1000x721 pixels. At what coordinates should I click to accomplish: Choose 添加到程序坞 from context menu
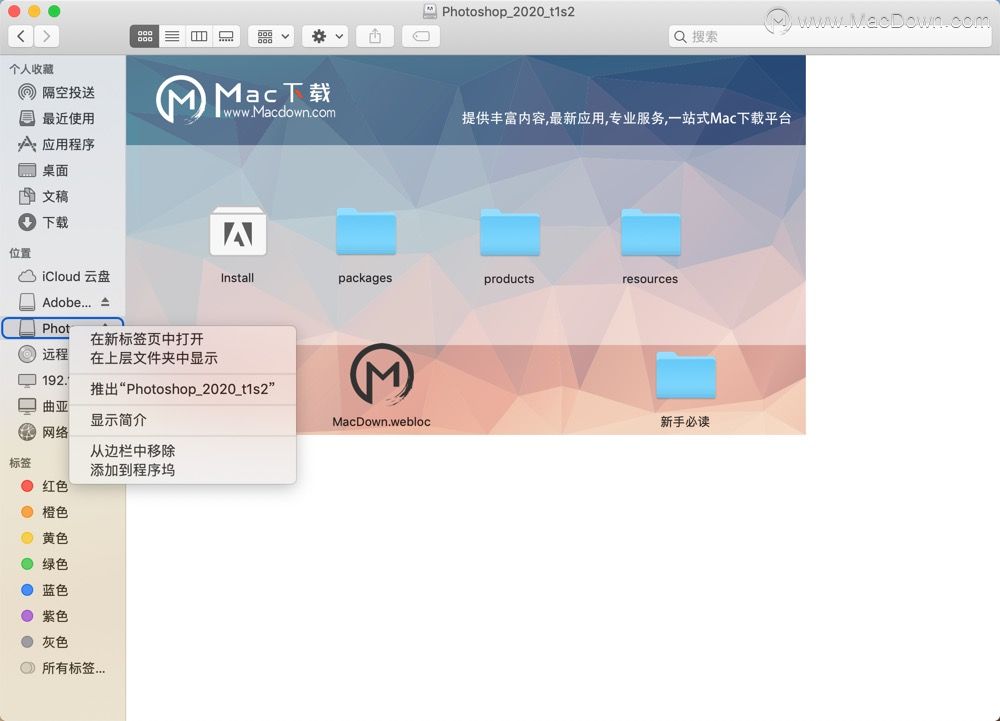coord(182,470)
